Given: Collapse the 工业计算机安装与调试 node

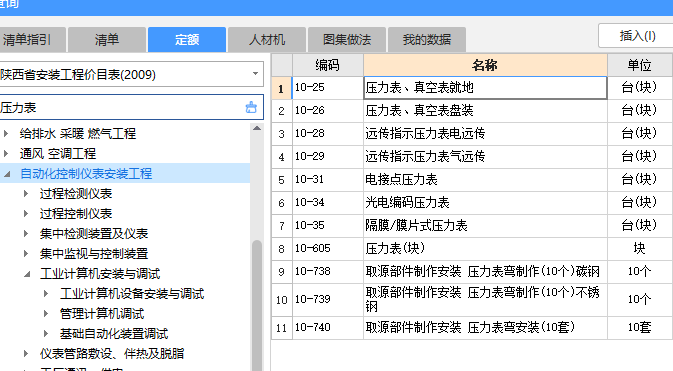Looking at the screenshot, I should pyautogui.click(x=27, y=274).
